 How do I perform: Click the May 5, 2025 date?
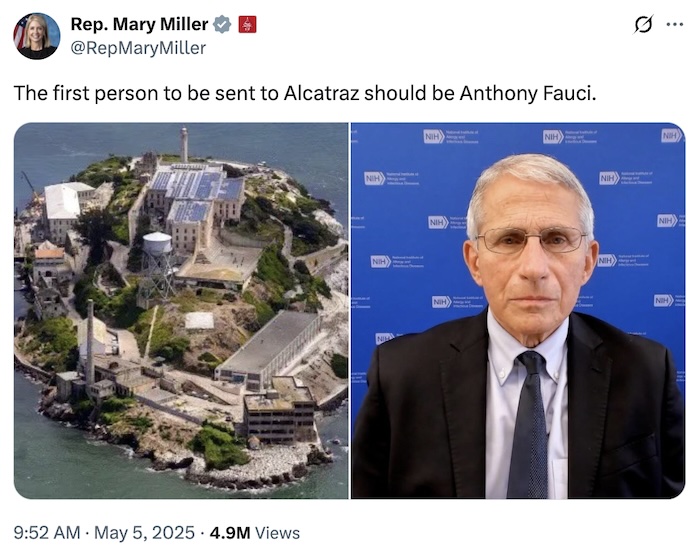click(145, 533)
